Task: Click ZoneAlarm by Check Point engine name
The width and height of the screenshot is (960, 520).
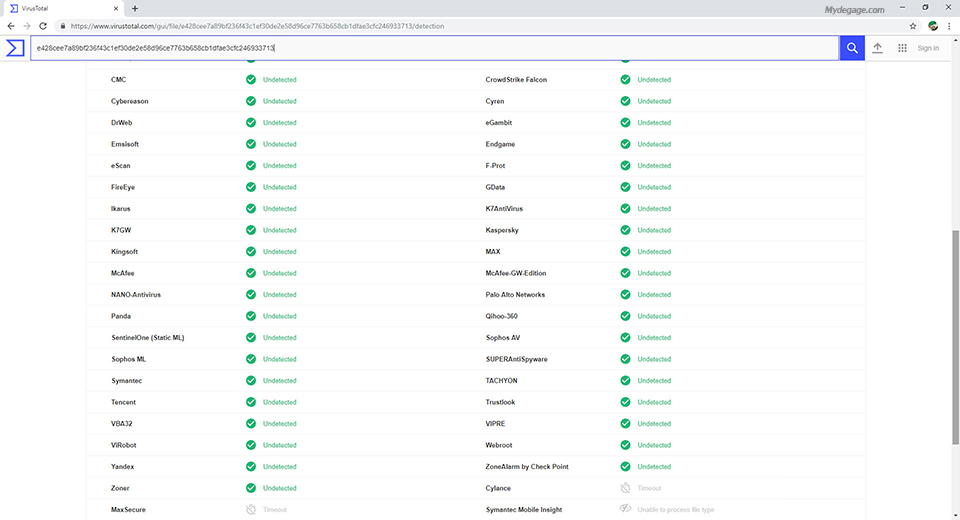Action: (527, 467)
